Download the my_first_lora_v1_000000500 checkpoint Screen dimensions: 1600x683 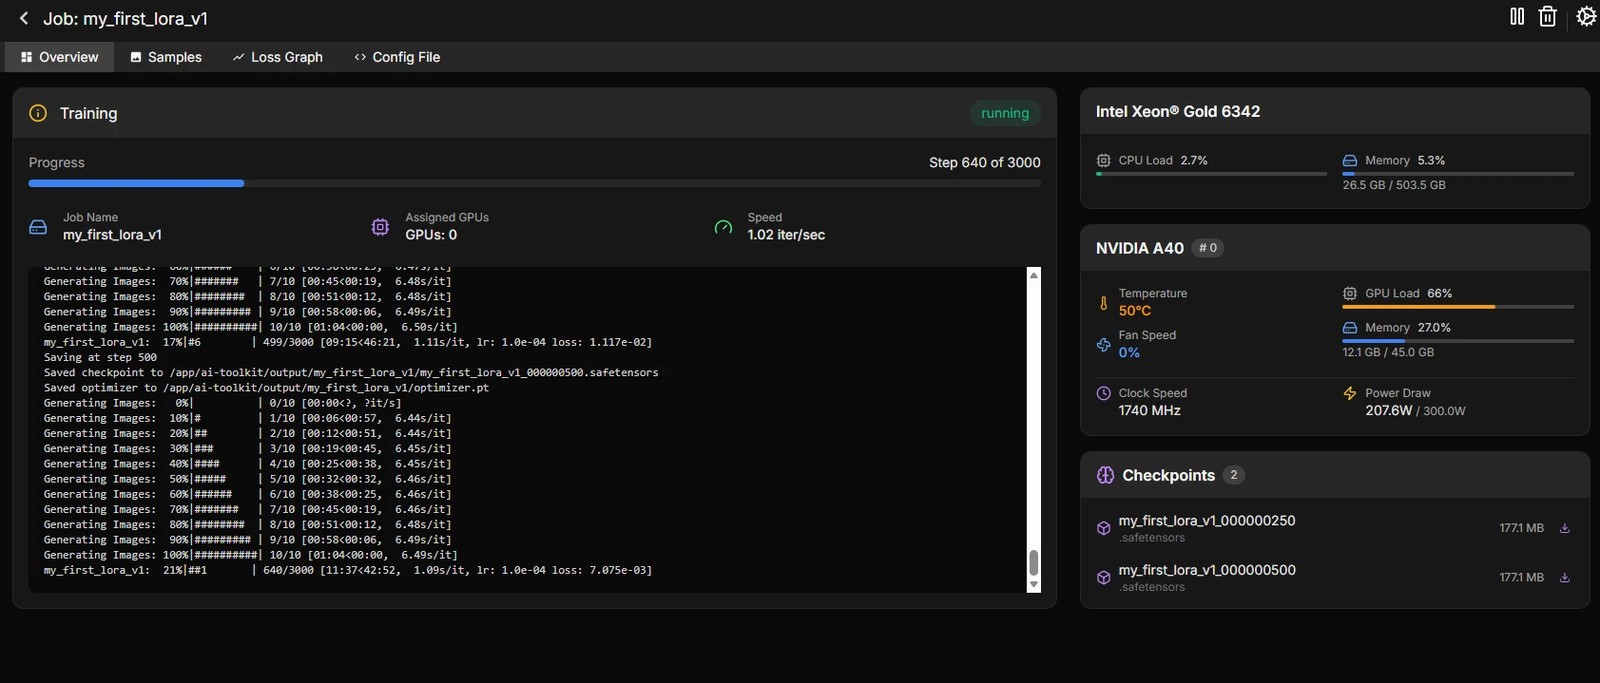click(1565, 577)
